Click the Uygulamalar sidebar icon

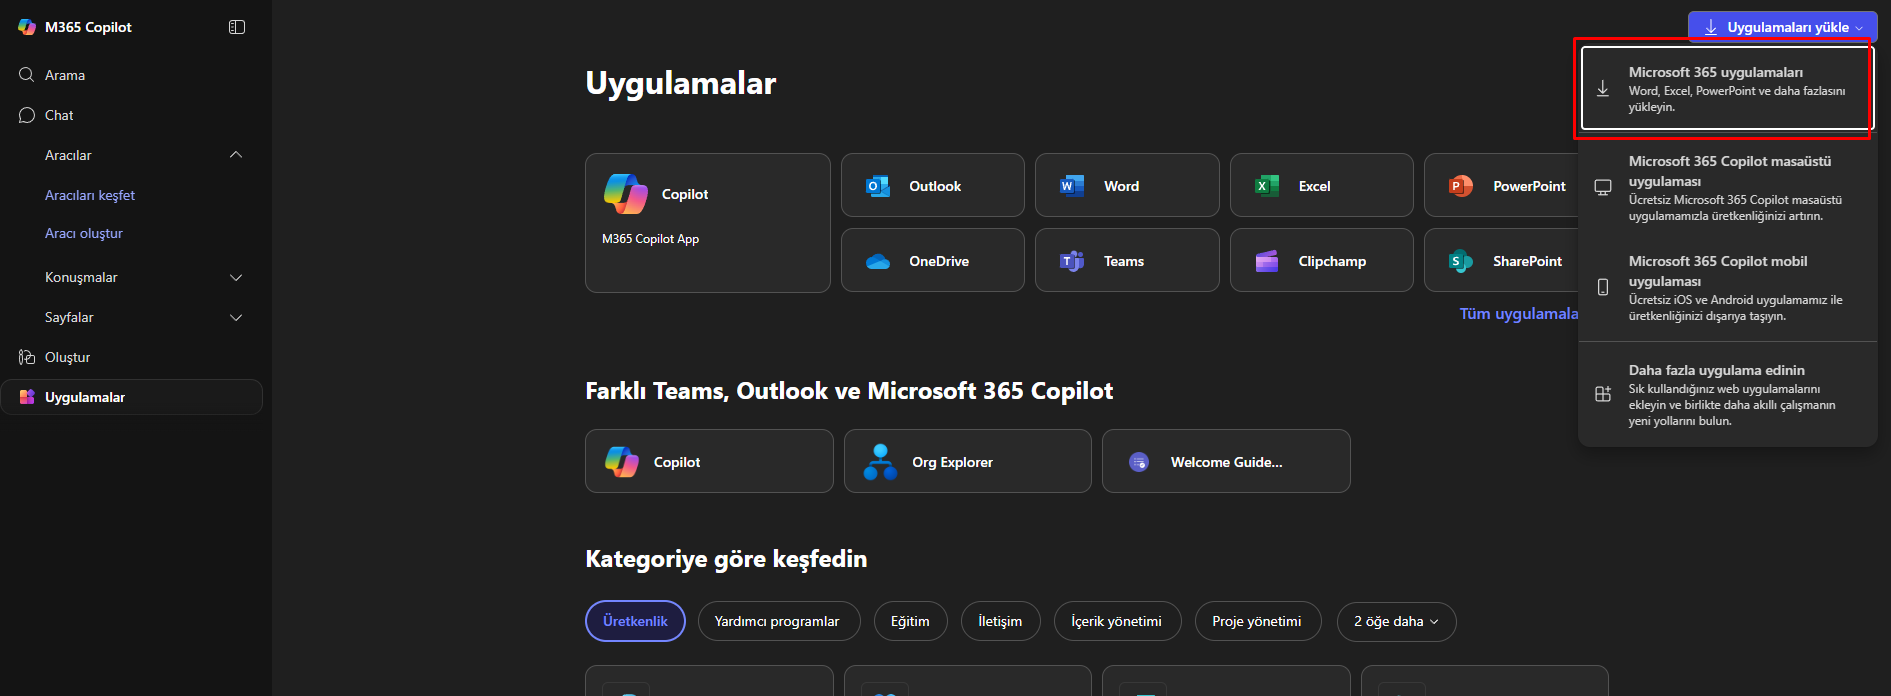[x=27, y=397]
